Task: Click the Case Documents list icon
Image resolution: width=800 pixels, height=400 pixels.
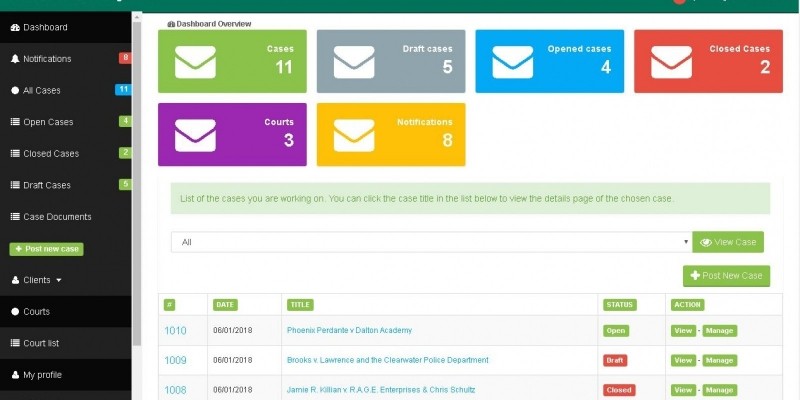Action: click(x=15, y=217)
